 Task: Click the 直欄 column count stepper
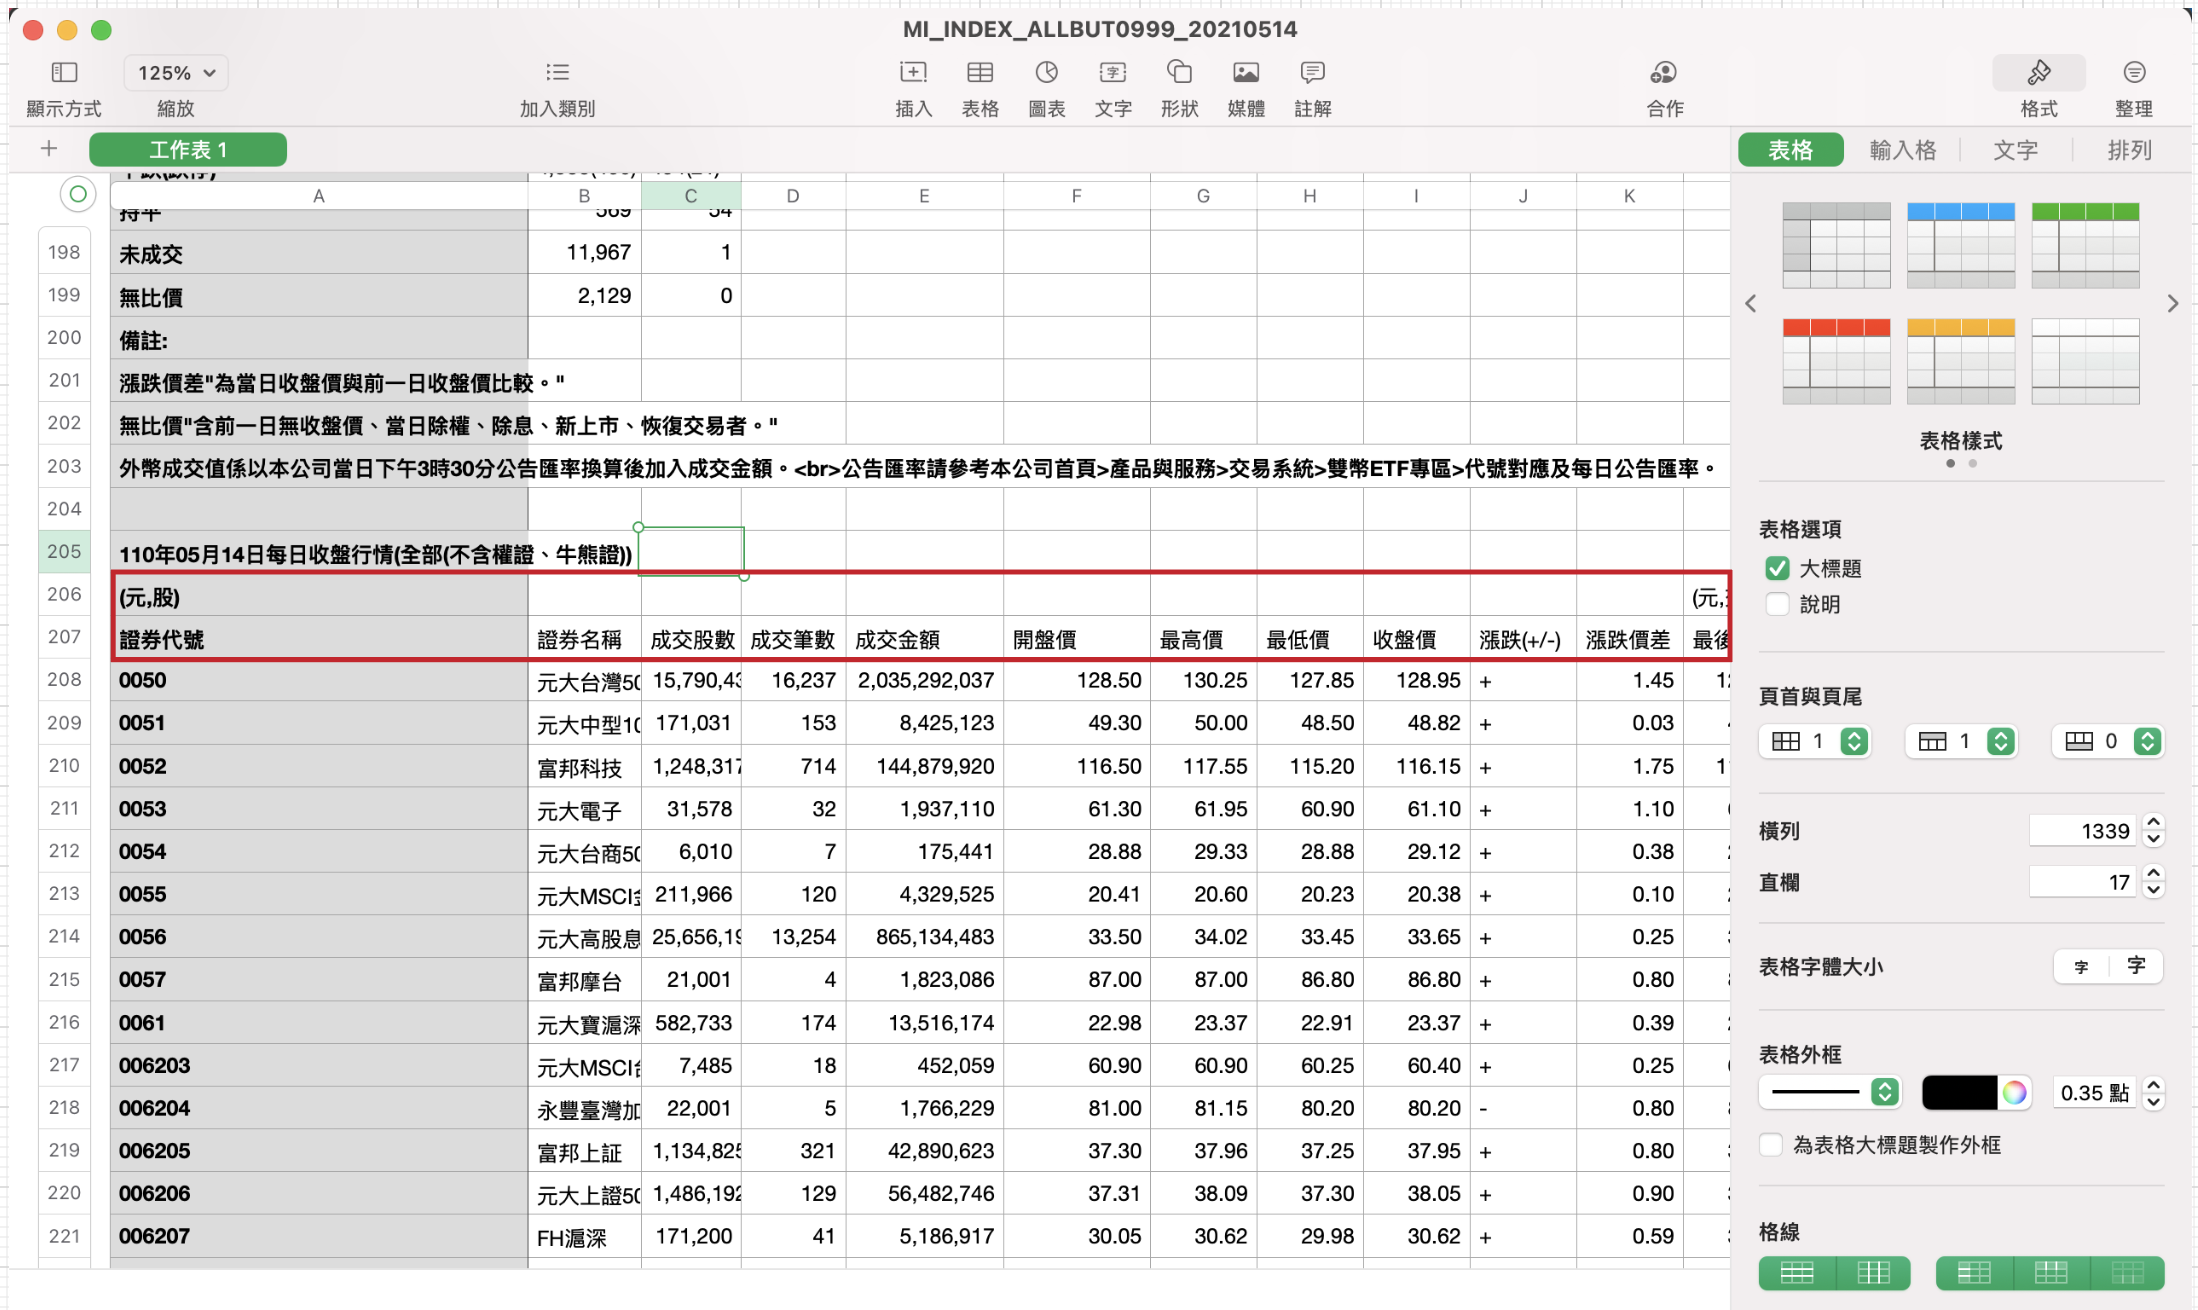click(2154, 882)
